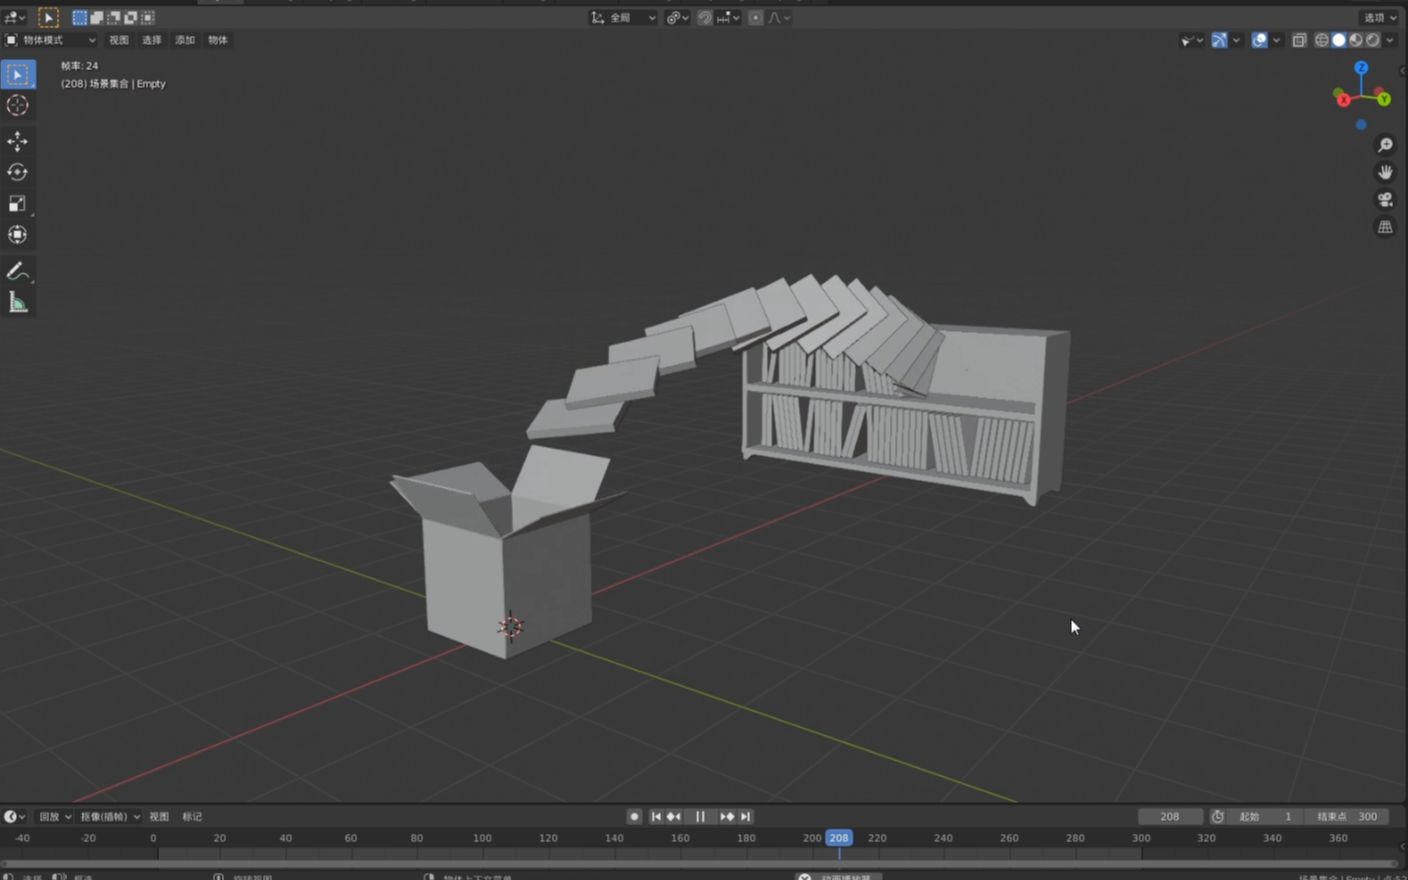Open the timeline 视图 menu
This screenshot has width=1408, height=880.
(x=159, y=816)
